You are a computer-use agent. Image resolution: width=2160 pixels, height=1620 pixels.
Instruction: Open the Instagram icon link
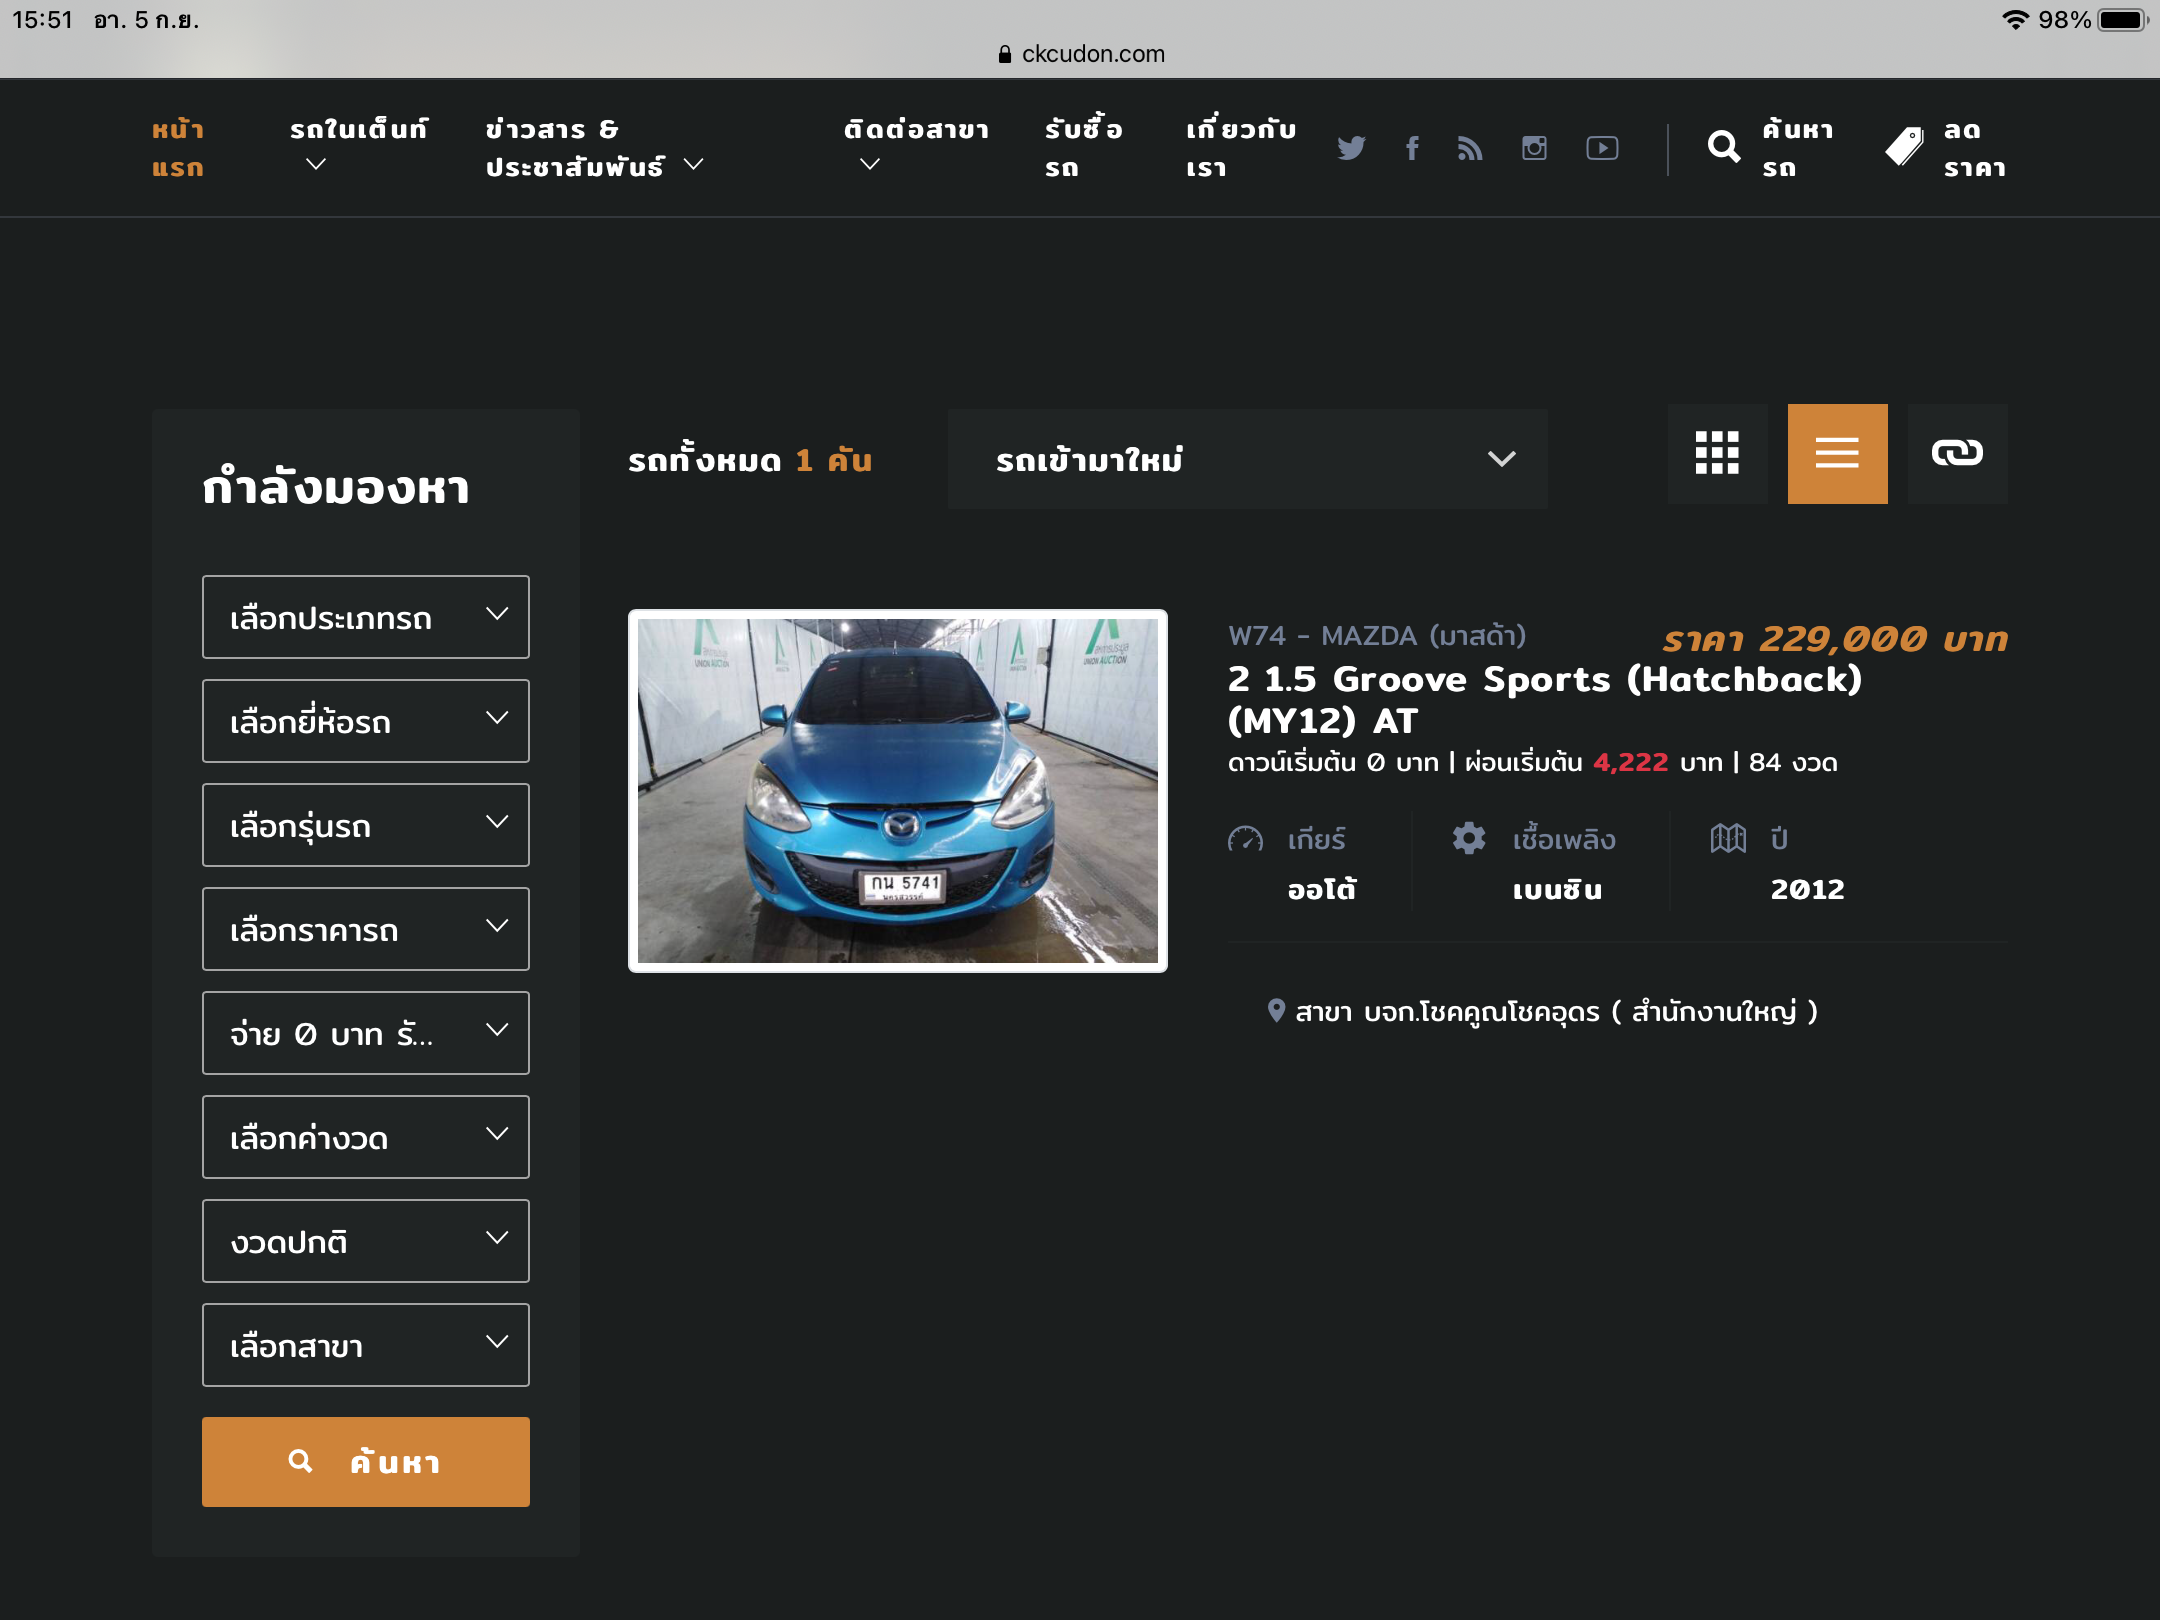(x=1534, y=148)
